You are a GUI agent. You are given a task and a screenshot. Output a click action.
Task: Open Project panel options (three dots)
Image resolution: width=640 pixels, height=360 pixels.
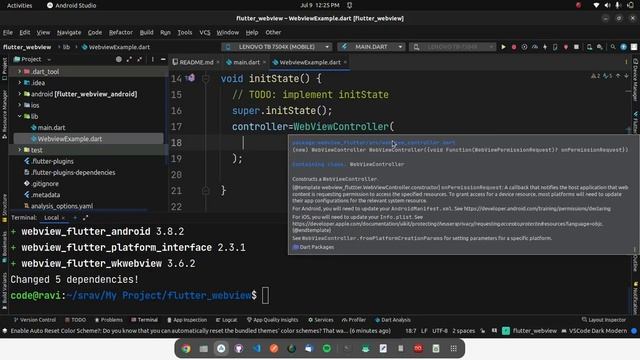pos(153,59)
